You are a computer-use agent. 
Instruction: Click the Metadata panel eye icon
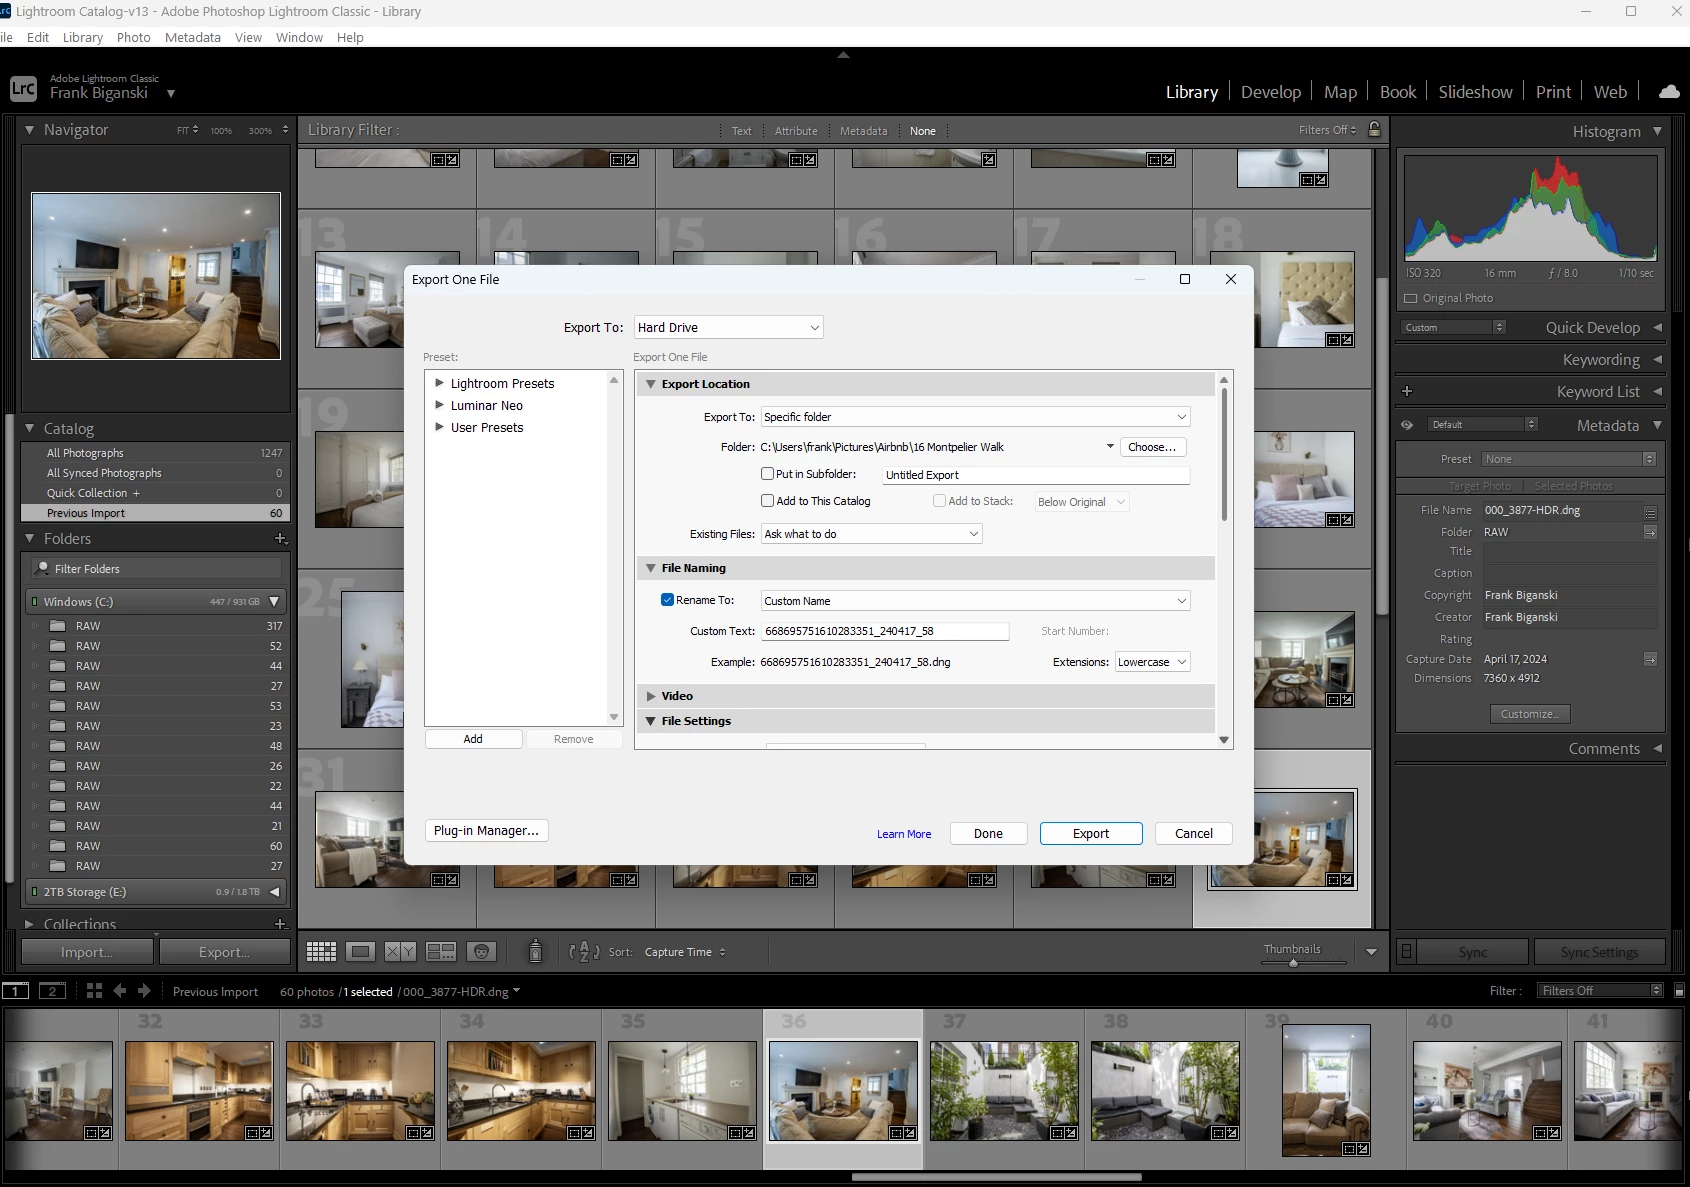click(x=1407, y=425)
